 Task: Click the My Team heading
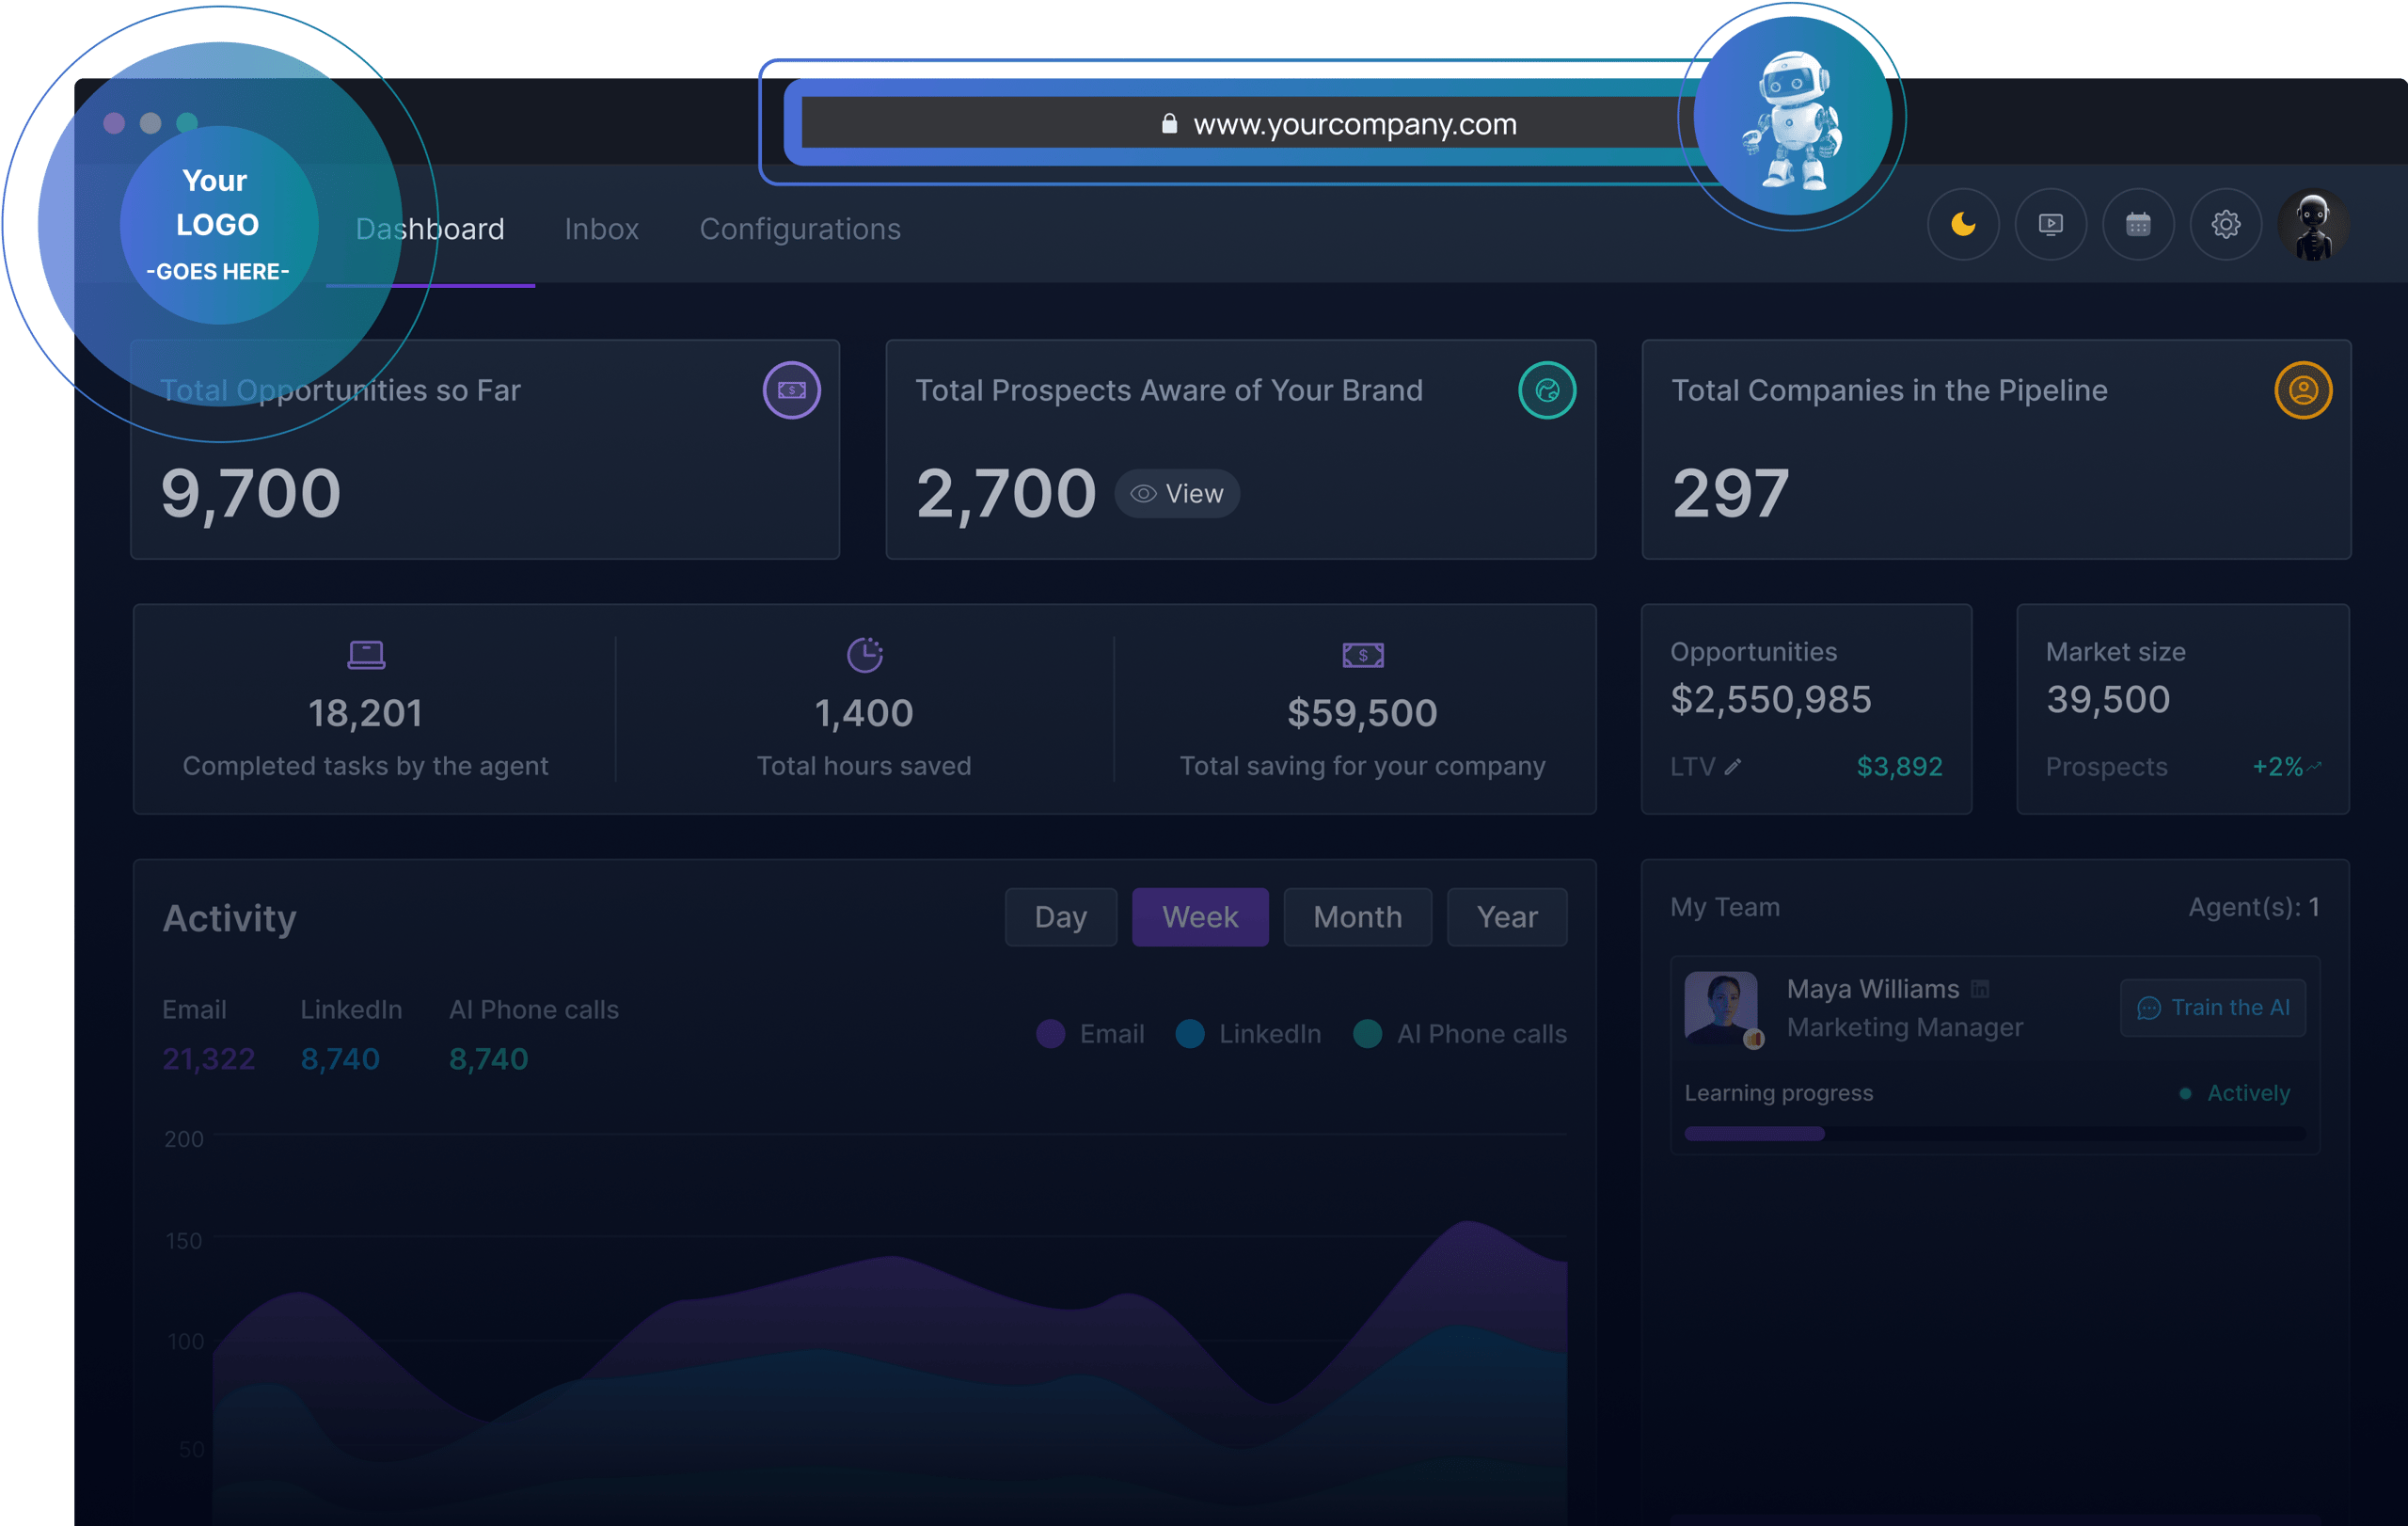(x=1725, y=907)
